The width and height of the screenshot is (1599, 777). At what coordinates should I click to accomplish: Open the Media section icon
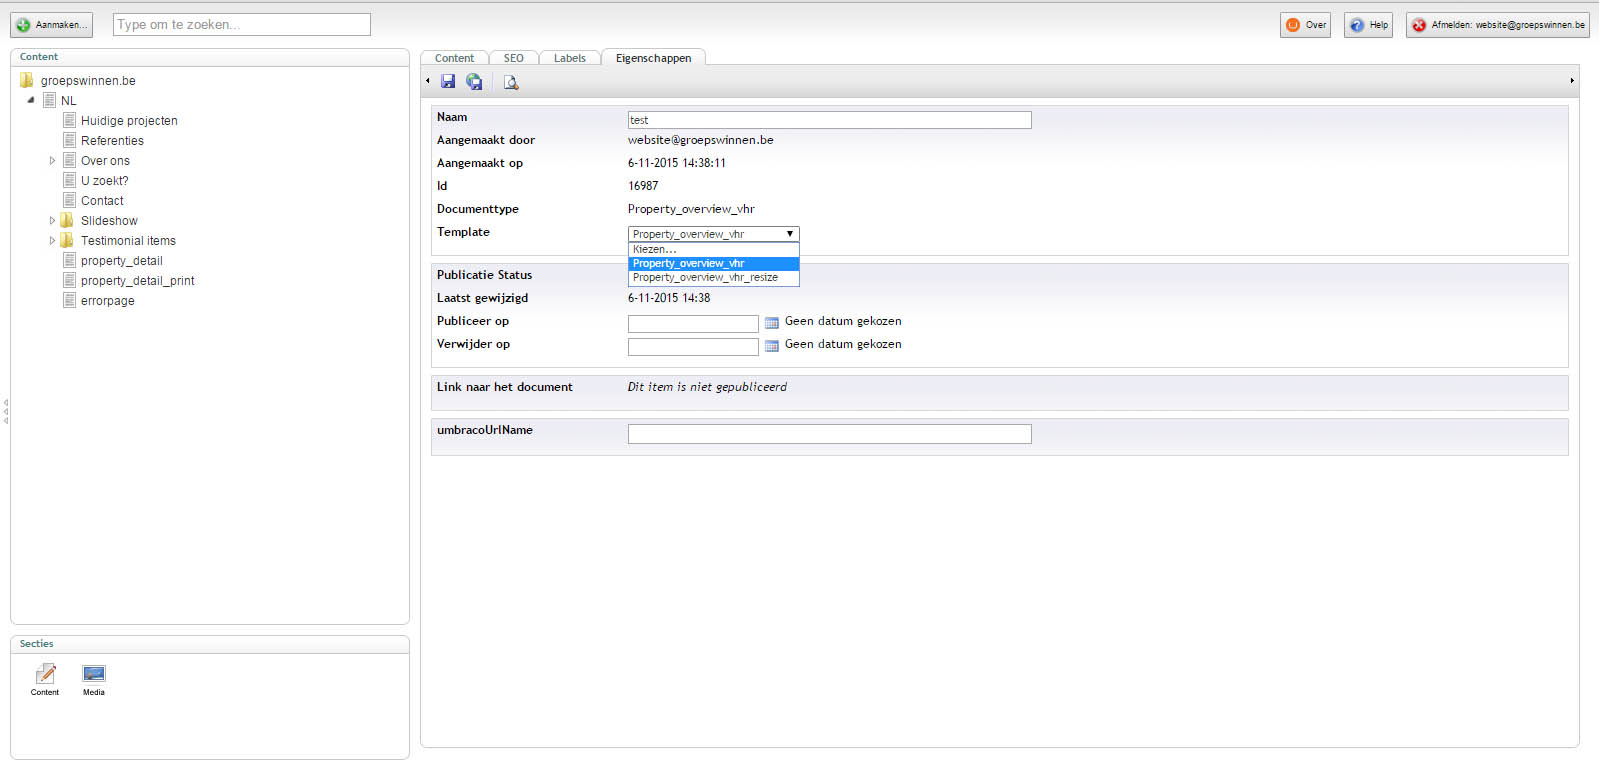94,677
